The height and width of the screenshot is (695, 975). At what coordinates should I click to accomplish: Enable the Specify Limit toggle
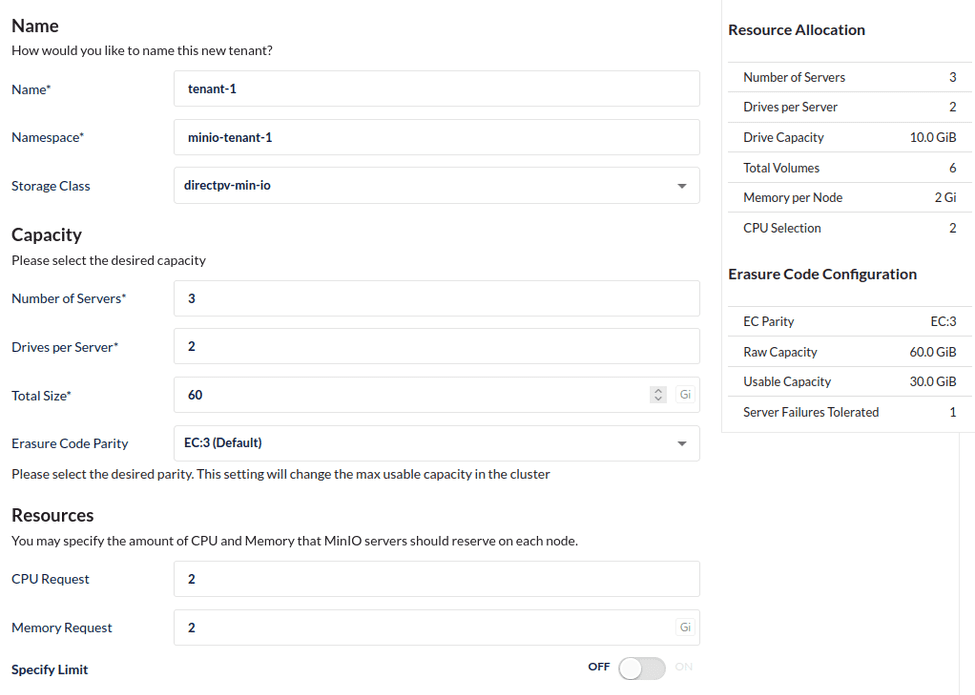641,668
